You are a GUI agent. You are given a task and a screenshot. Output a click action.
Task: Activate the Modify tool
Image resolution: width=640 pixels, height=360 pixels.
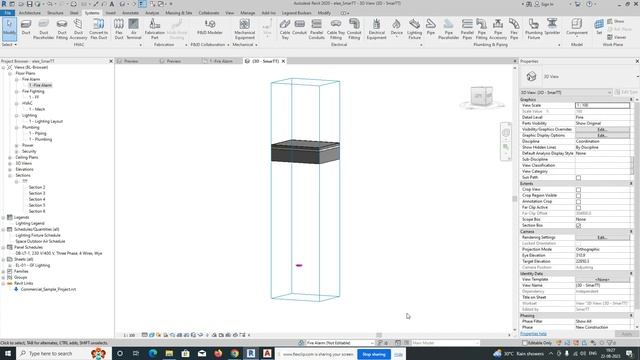(x=9, y=28)
